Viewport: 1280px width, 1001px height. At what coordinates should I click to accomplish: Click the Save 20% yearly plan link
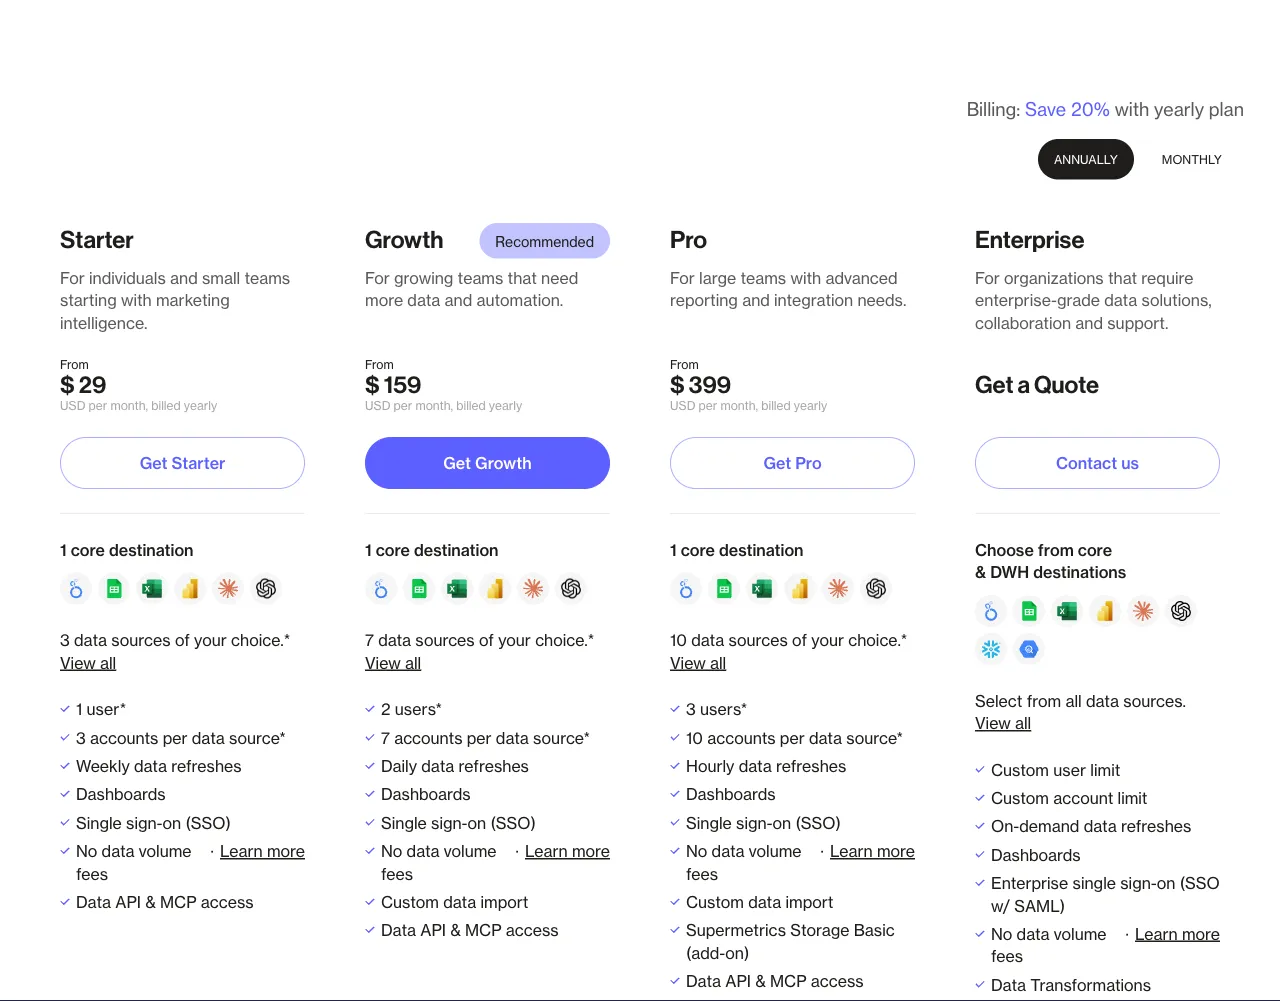point(1067,110)
